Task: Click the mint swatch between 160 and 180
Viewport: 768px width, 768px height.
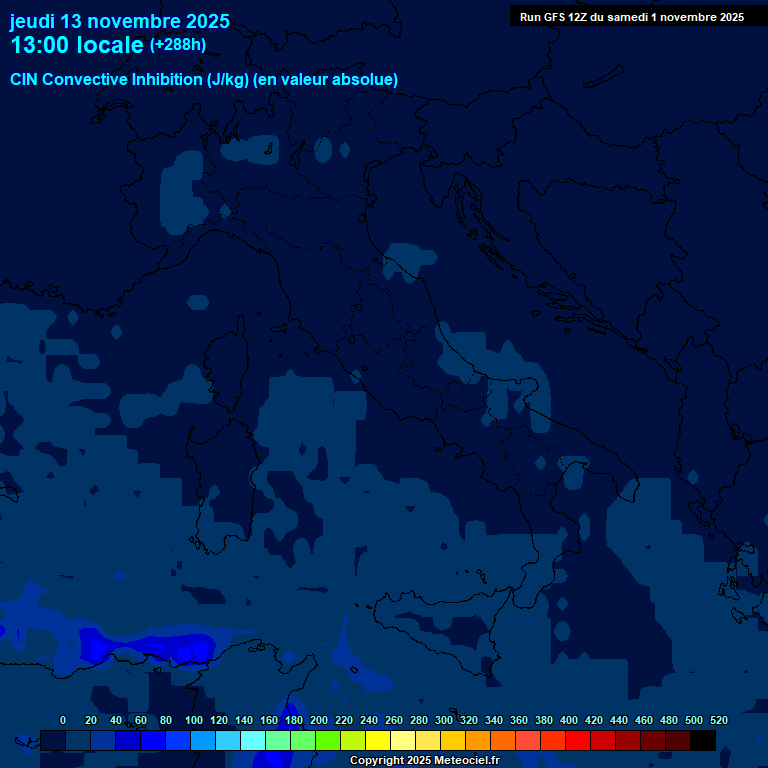Action: [278, 740]
